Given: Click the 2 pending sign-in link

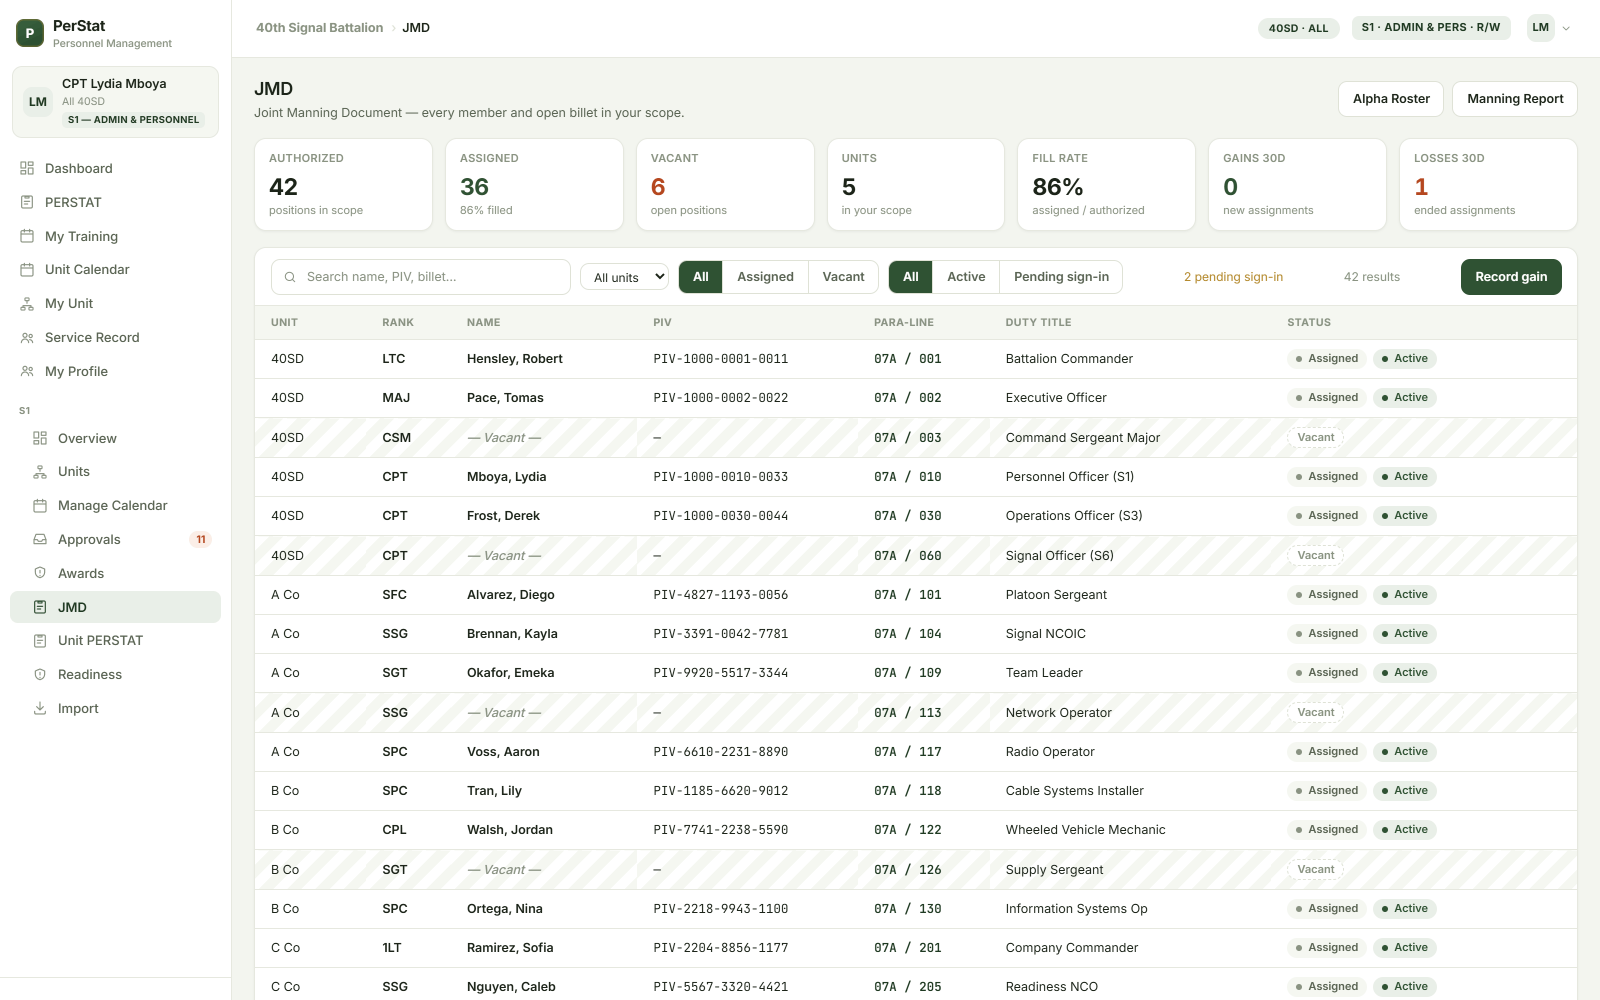Looking at the screenshot, I should point(1233,277).
